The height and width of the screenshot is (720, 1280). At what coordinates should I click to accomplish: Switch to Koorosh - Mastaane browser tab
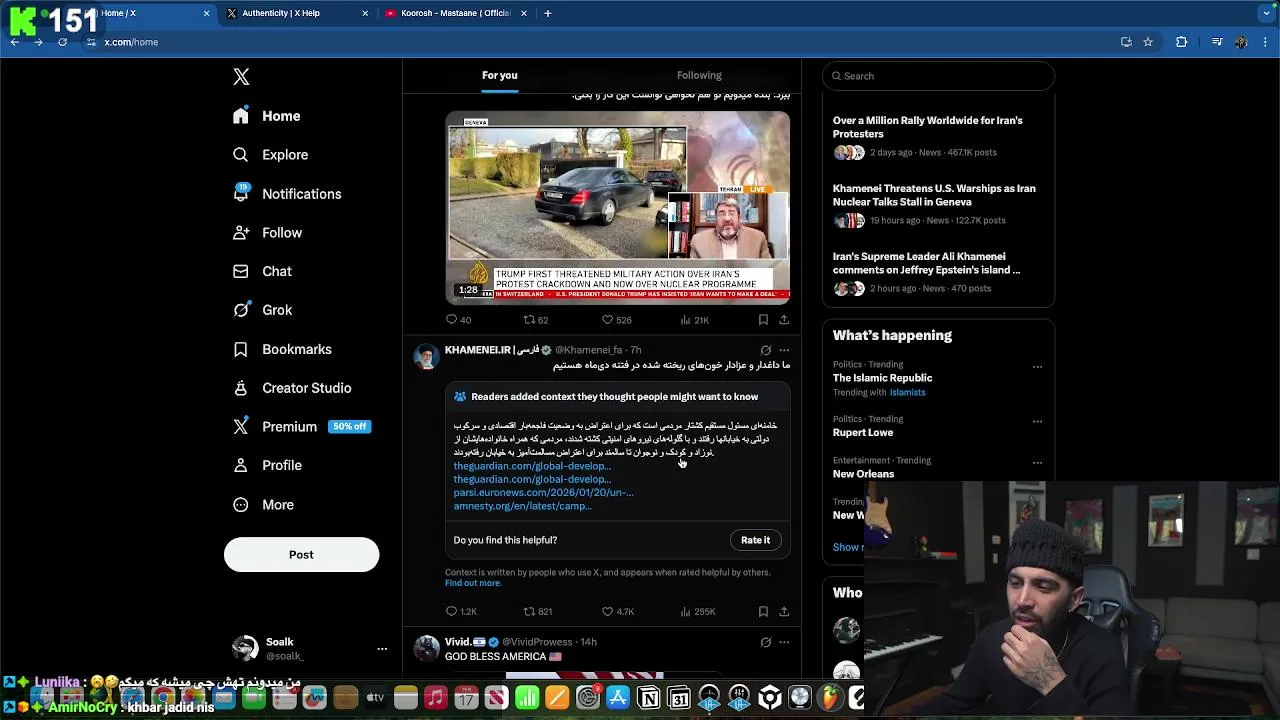click(x=457, y=13)
